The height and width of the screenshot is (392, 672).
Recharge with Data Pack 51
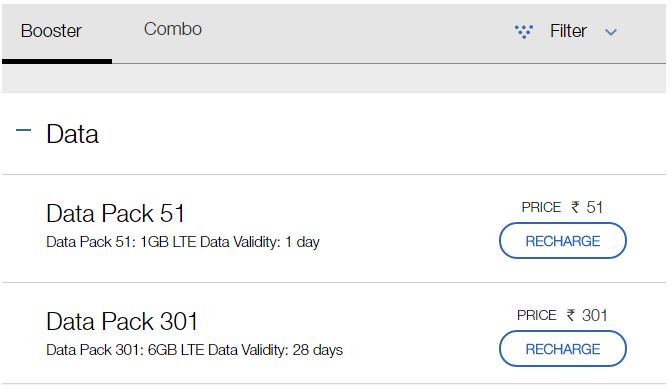(x=563, y=241)
